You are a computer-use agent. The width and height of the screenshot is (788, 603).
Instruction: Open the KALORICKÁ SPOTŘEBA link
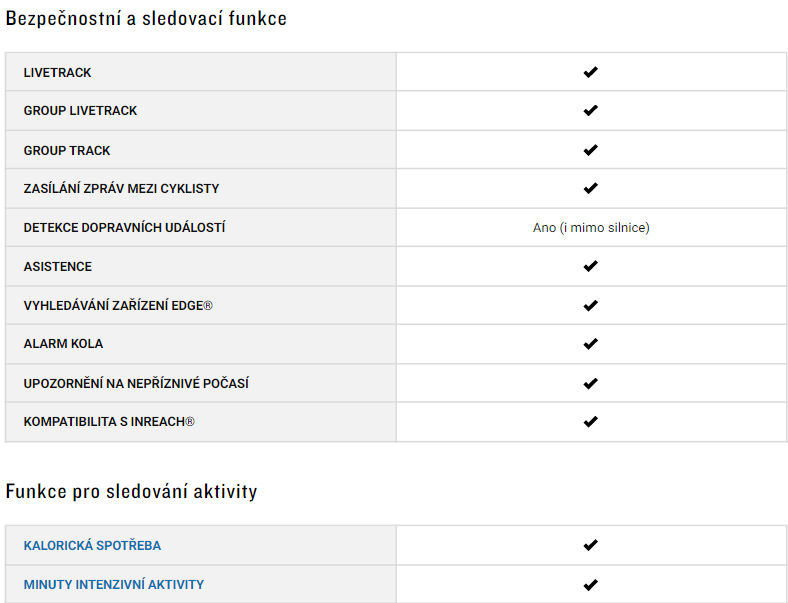[92, 546]
